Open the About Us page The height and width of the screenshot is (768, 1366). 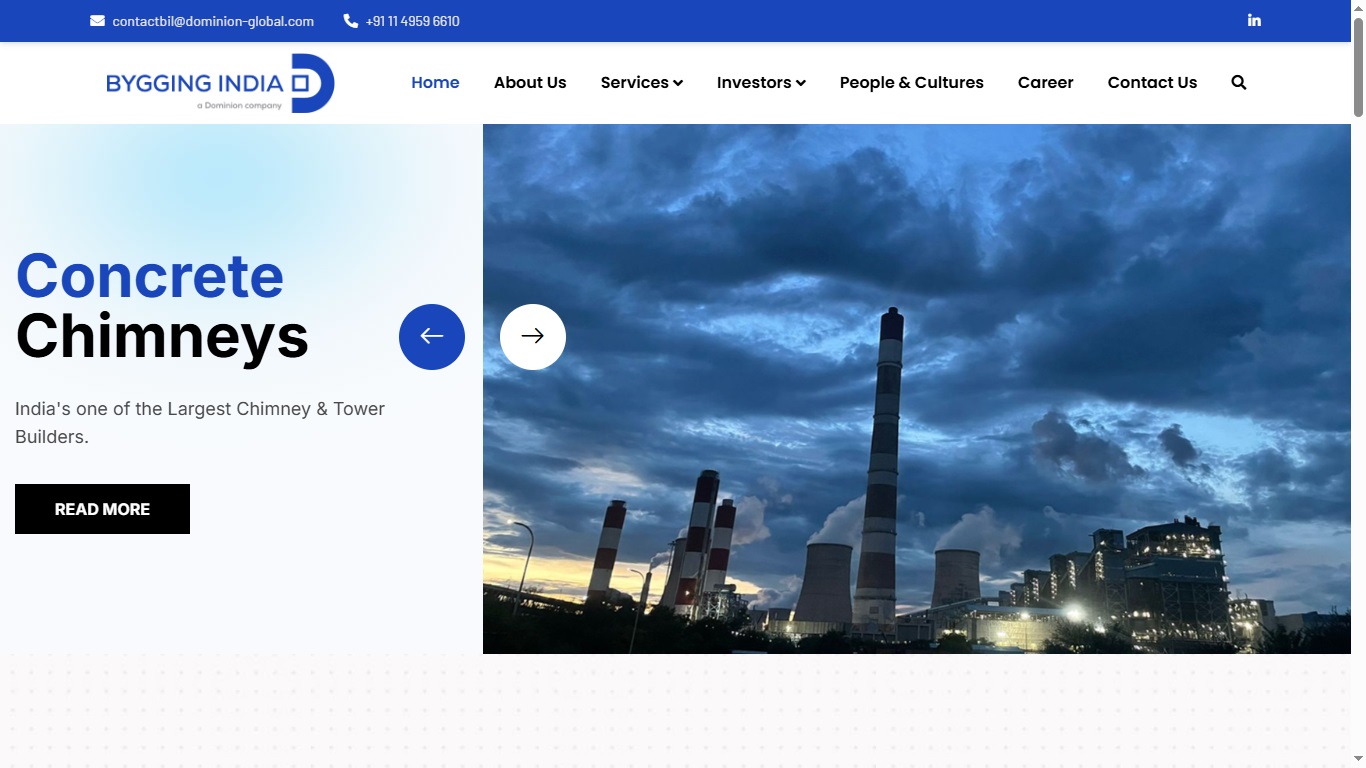(x=530, y=83)
